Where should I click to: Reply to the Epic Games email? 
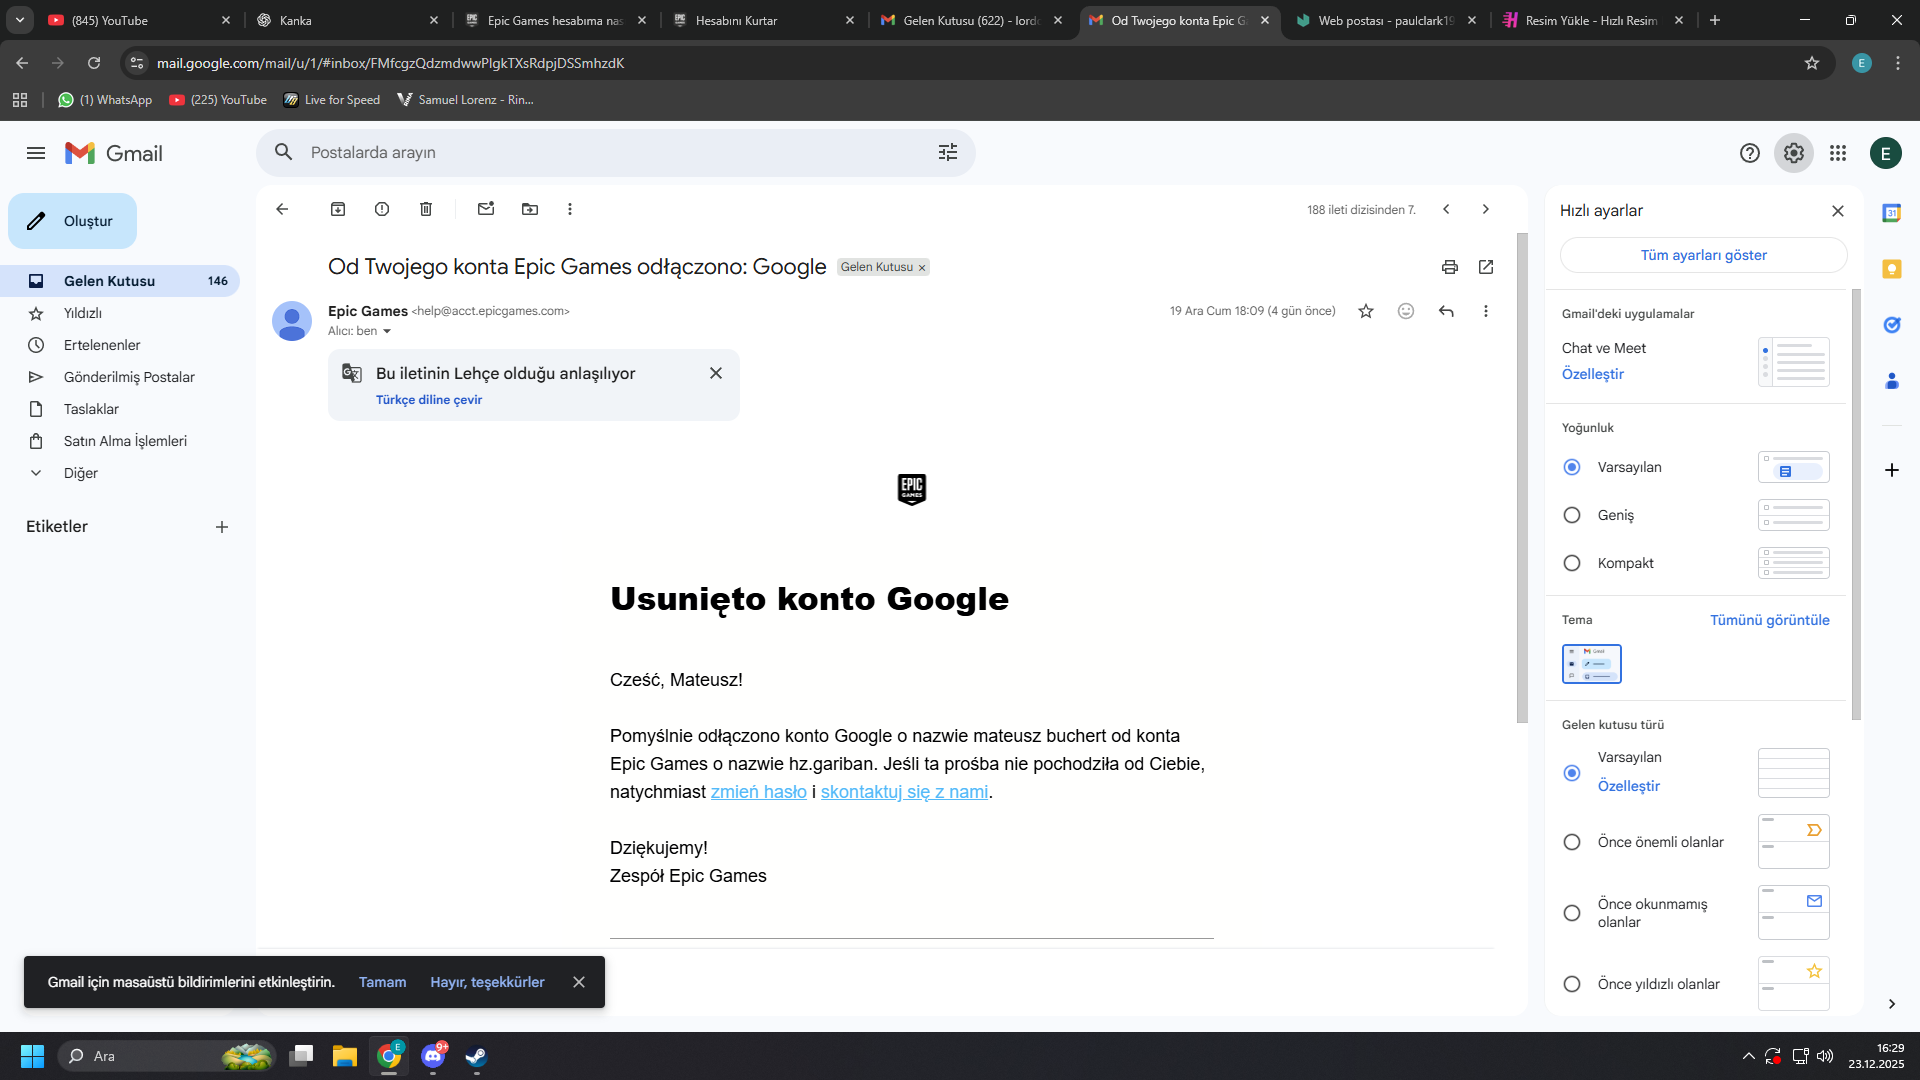1446,311
